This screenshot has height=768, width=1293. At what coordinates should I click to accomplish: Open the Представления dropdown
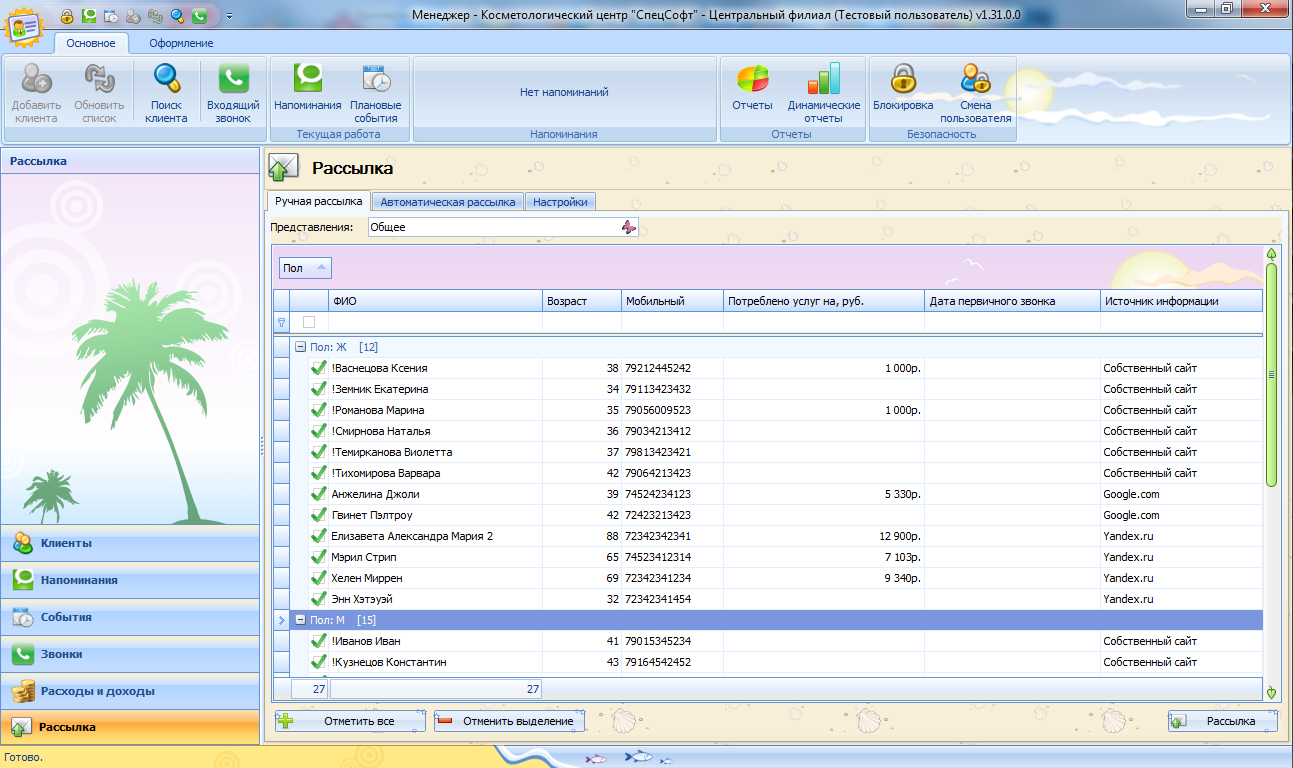pyautogui.click(x=628, y=227)
